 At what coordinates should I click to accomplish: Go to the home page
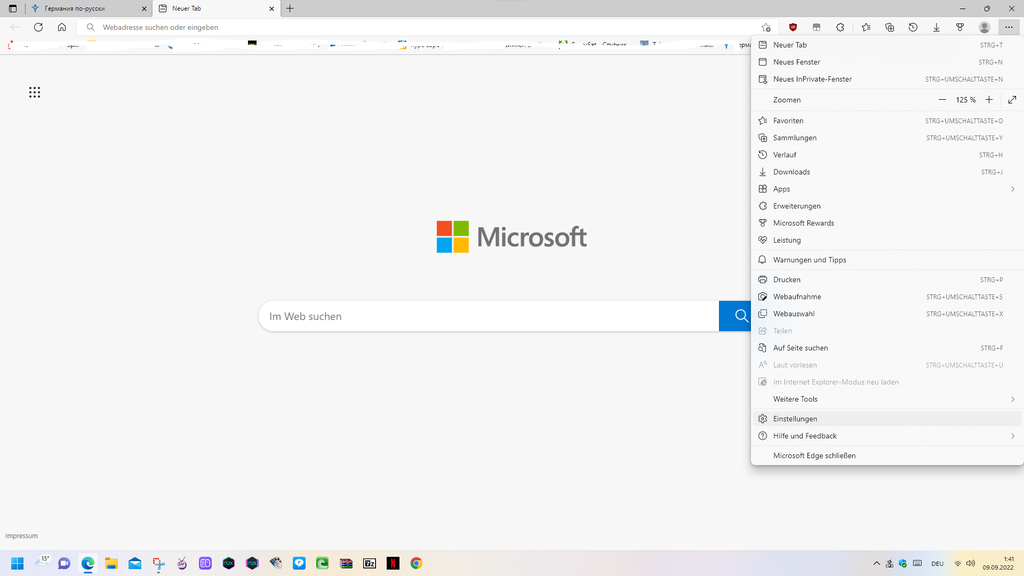coord(62,27)
